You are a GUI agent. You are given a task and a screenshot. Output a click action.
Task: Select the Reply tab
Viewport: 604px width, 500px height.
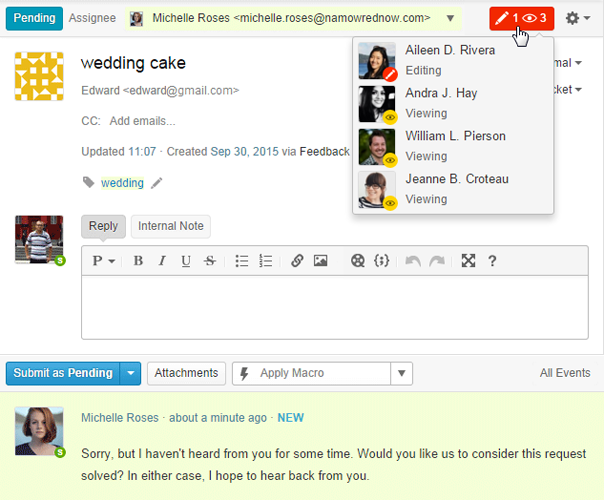103,226
